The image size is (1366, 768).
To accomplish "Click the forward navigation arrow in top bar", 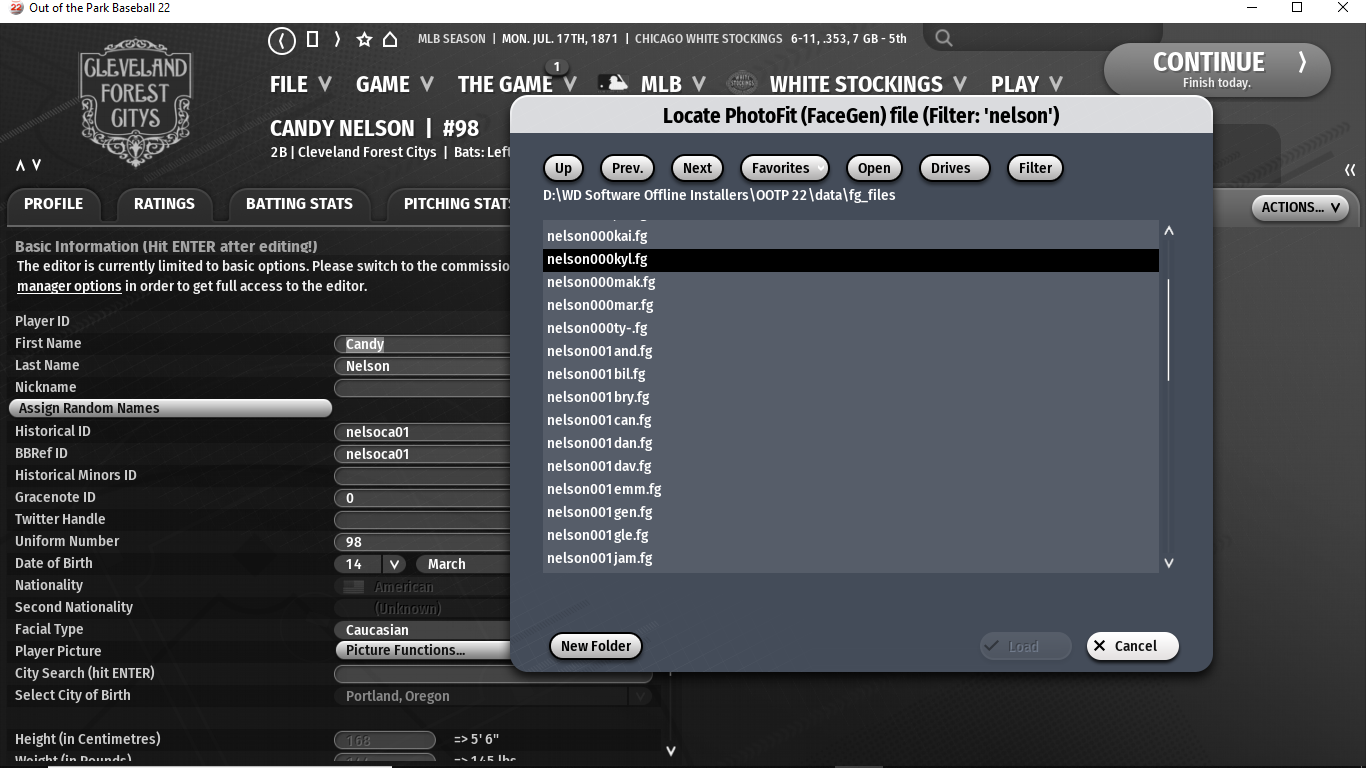I will coord(337,40).
